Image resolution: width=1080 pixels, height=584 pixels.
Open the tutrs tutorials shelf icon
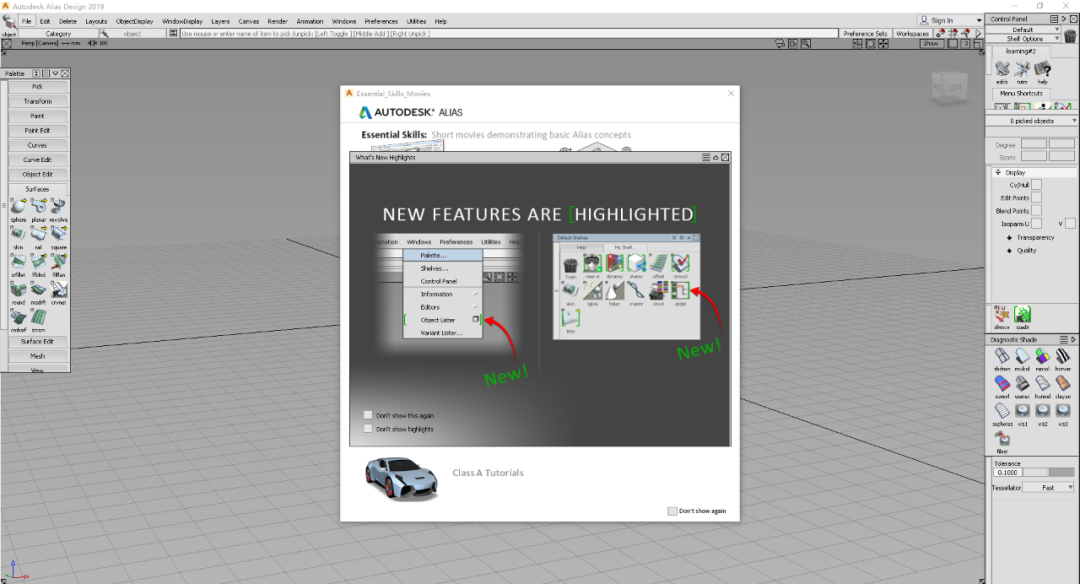coord(1022,69)
